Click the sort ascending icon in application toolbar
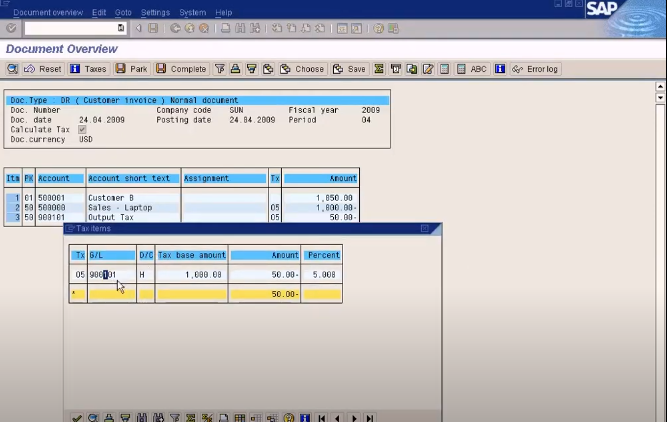The height and width of the screenshot is (422, 667). tap(235, 69)
